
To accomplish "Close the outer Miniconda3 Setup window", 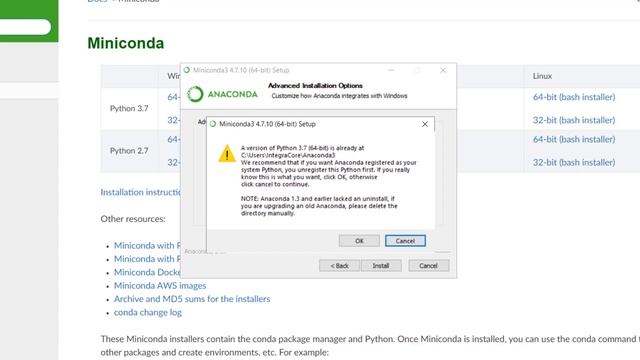I will (443, 70).
